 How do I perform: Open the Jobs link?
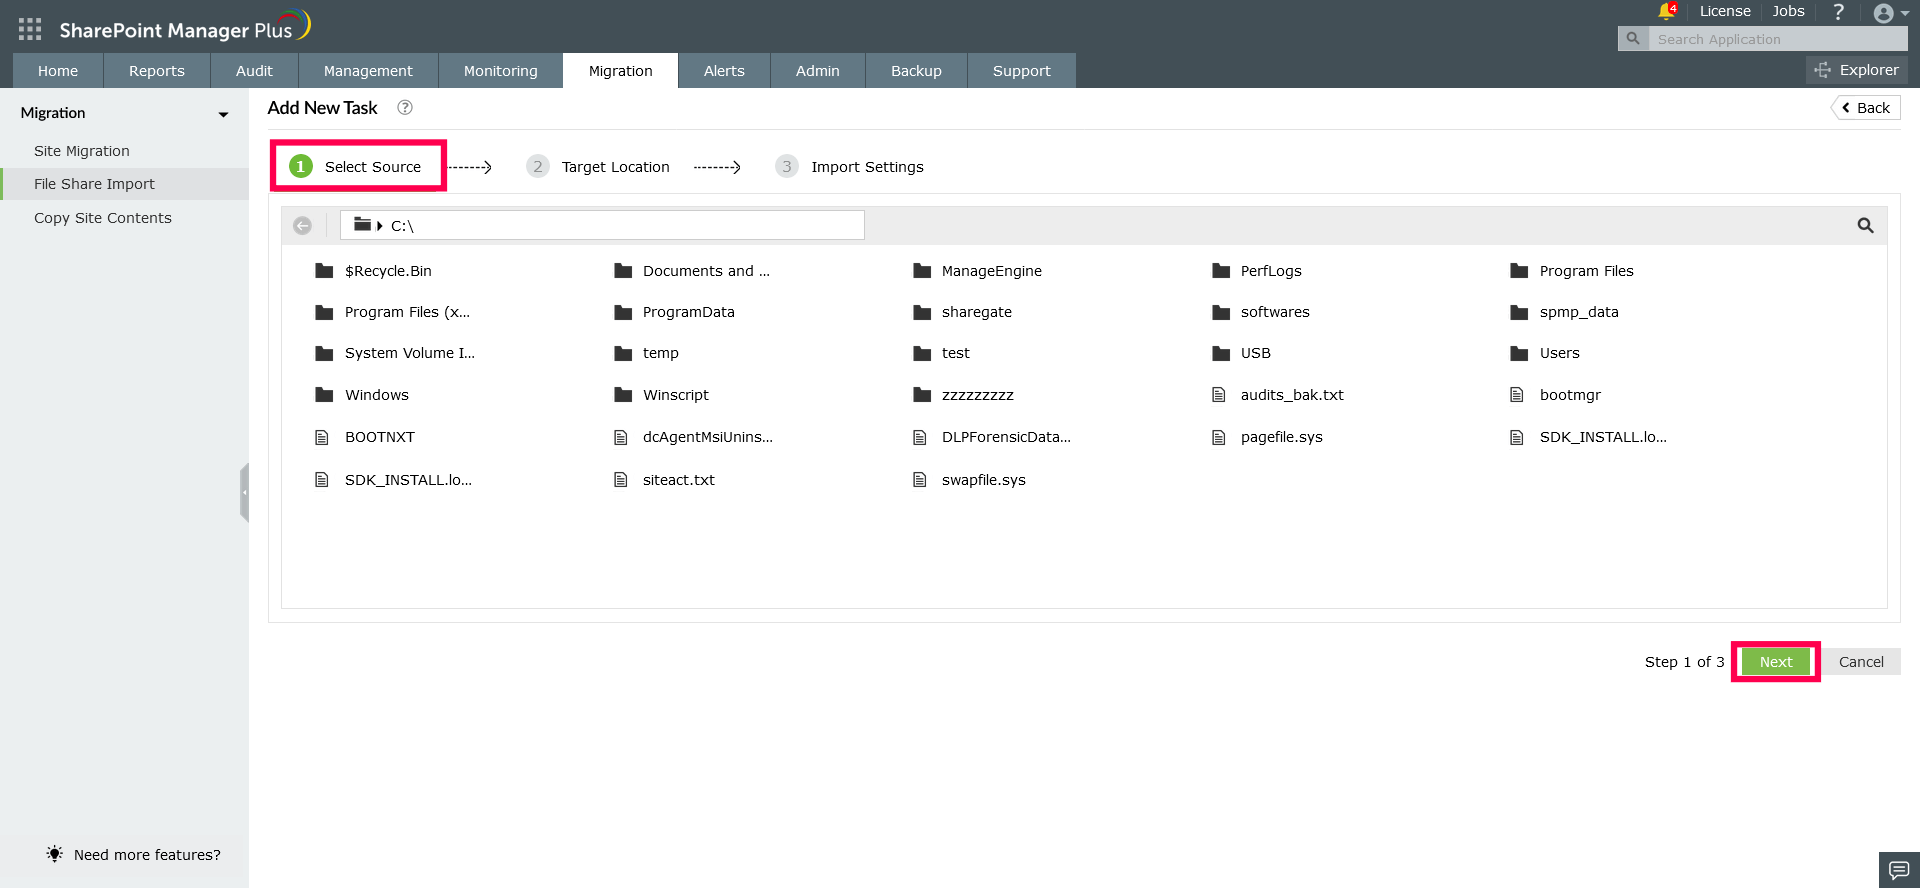(x=1788, y=11)
